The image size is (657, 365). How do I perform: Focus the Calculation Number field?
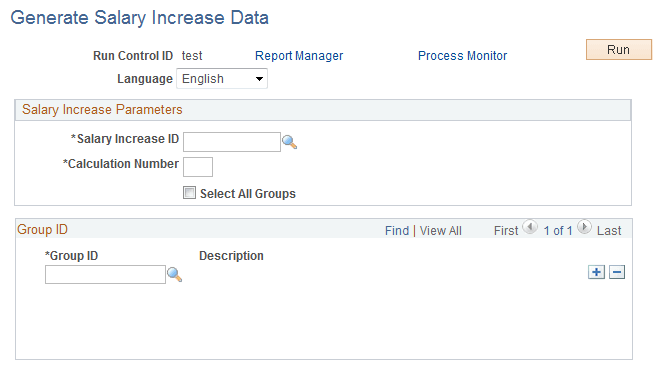pyautogui.click(x=198, y=167)
